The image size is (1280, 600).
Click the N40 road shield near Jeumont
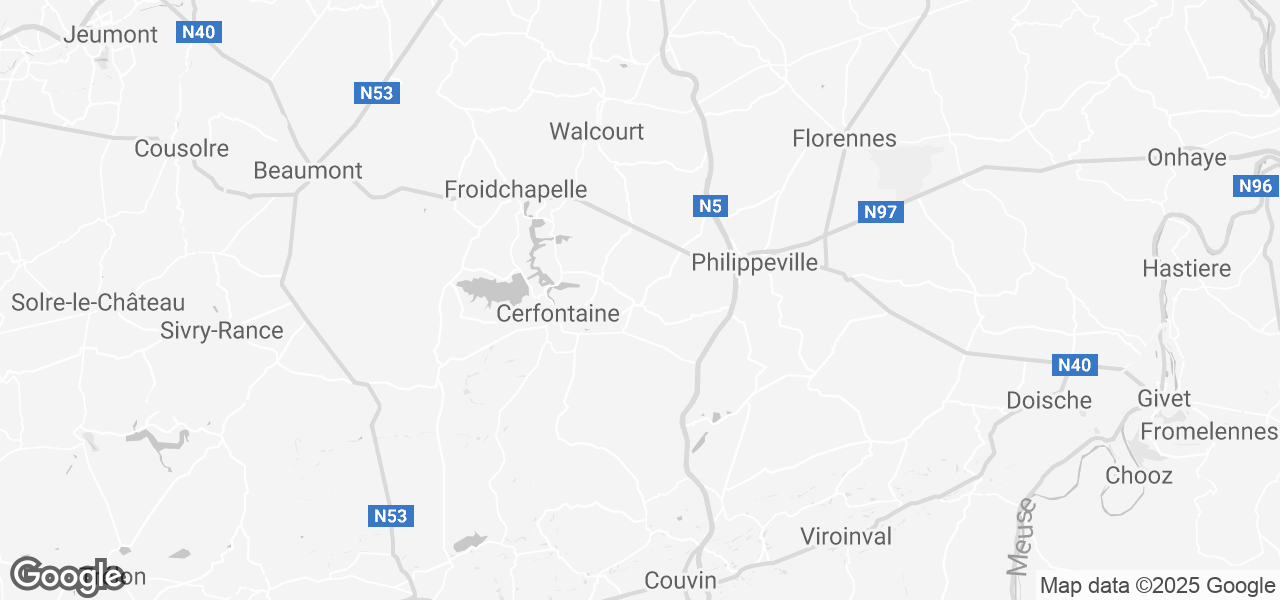click(x=199, y=32)
